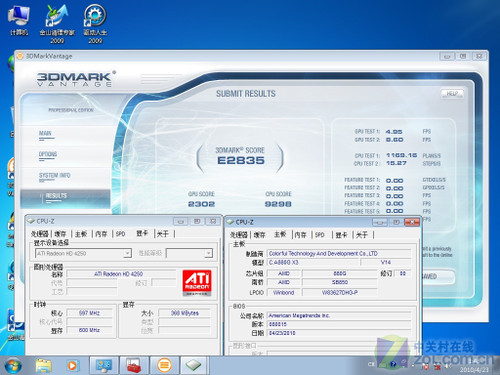Viewport: 500px width, 375px height.
Task: Switch to the monitor-icon taskbar app
Action: (x=104, y=366)
